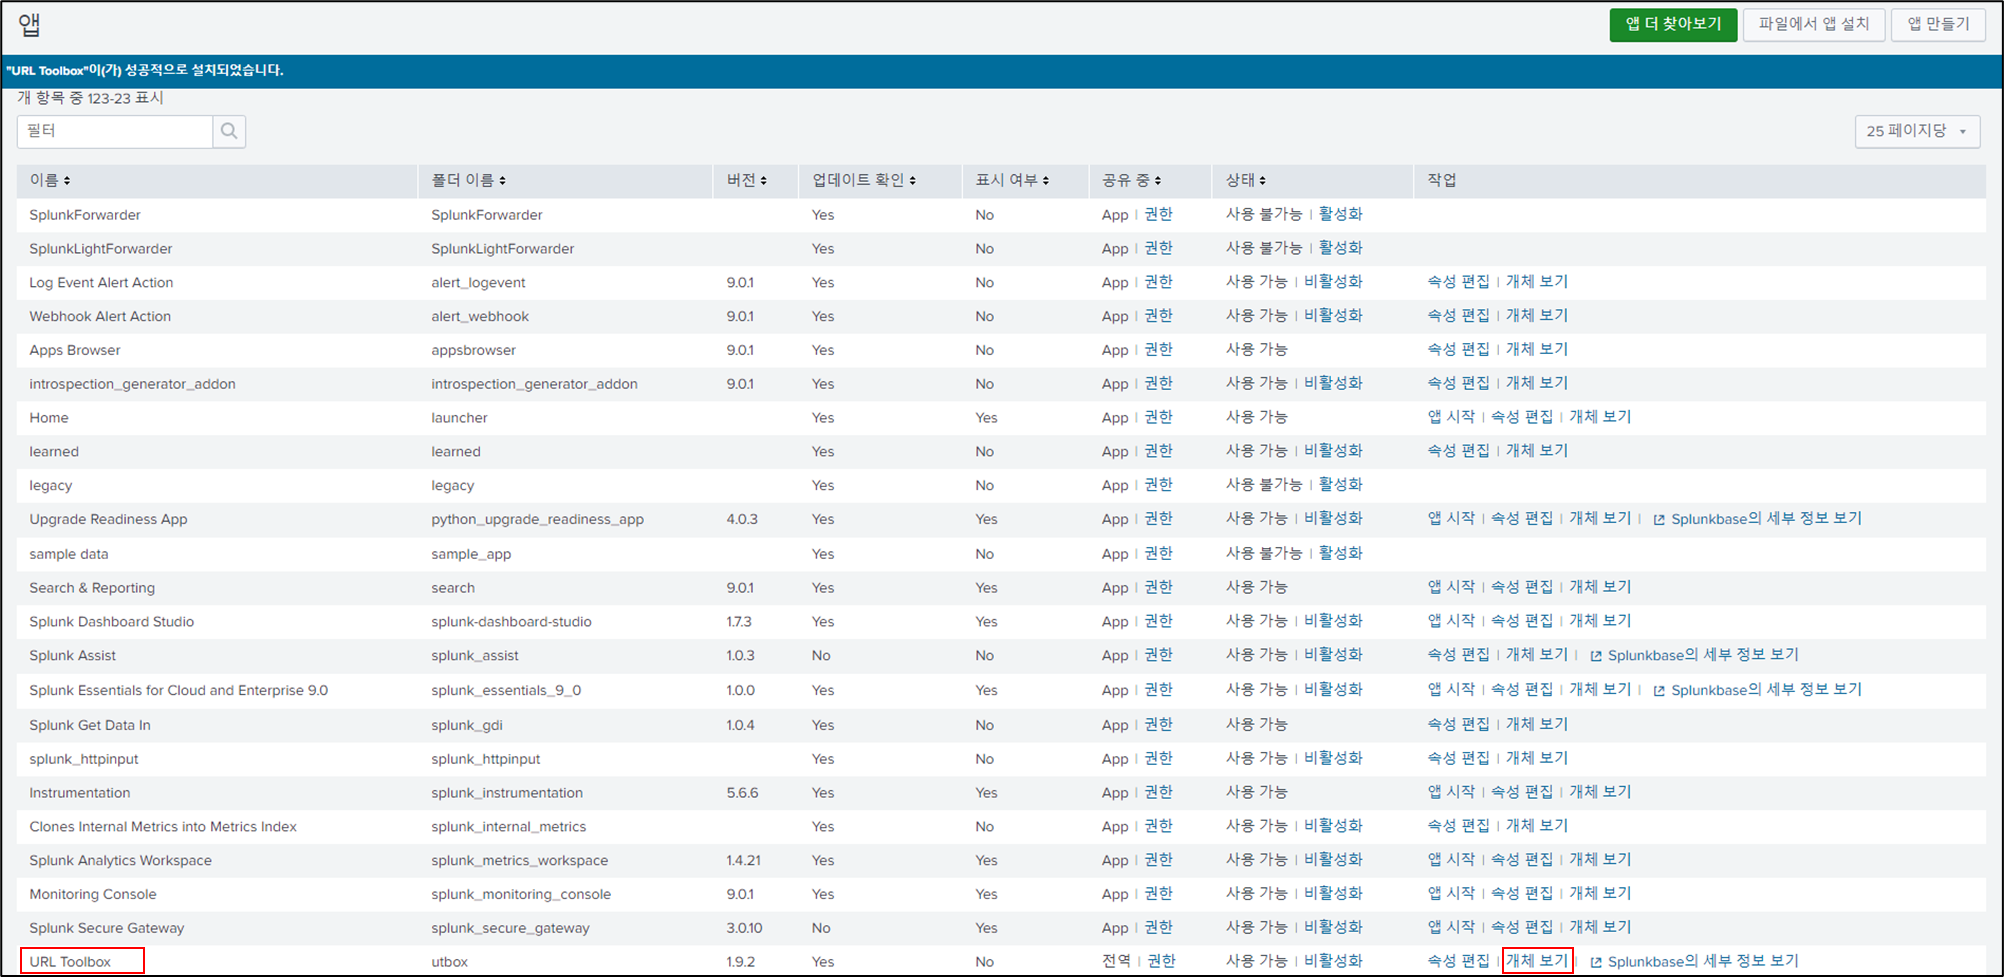Sort the table by 버전 column
The width and height of the screenshot is (2004, 977).
747,180
